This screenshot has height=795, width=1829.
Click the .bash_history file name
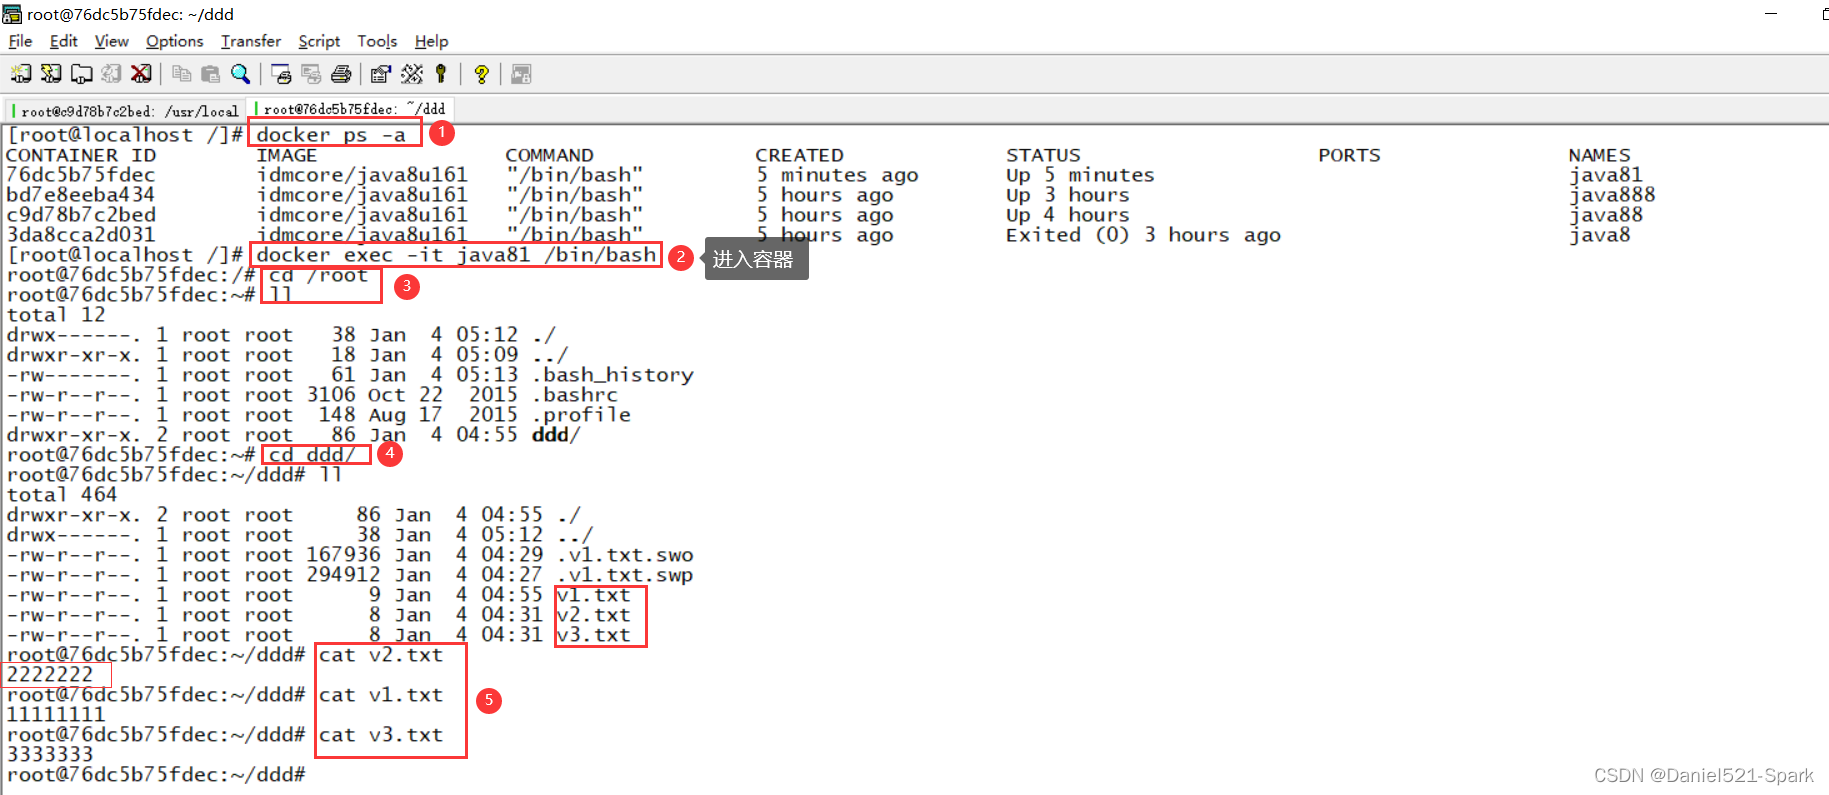pos(613,375)
